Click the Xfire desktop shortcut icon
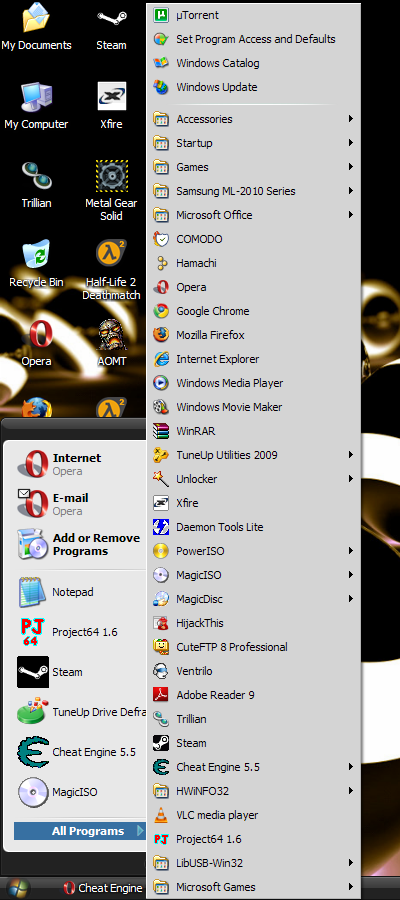The image size is (400, 900). point(111,96)
